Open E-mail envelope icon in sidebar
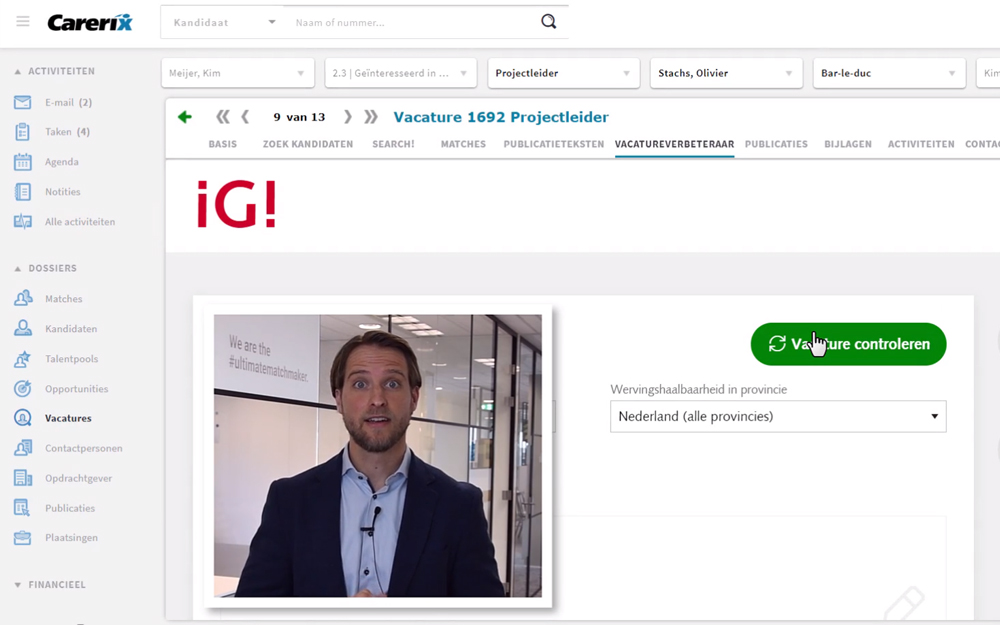The width and height of the screenshot is (1000, 625). click(22, 102)
